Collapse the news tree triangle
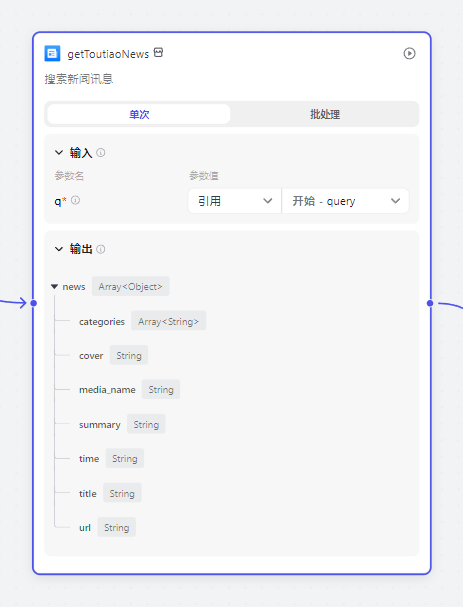The height and width of the screenshot is (607, 463). tap(55, 287)
